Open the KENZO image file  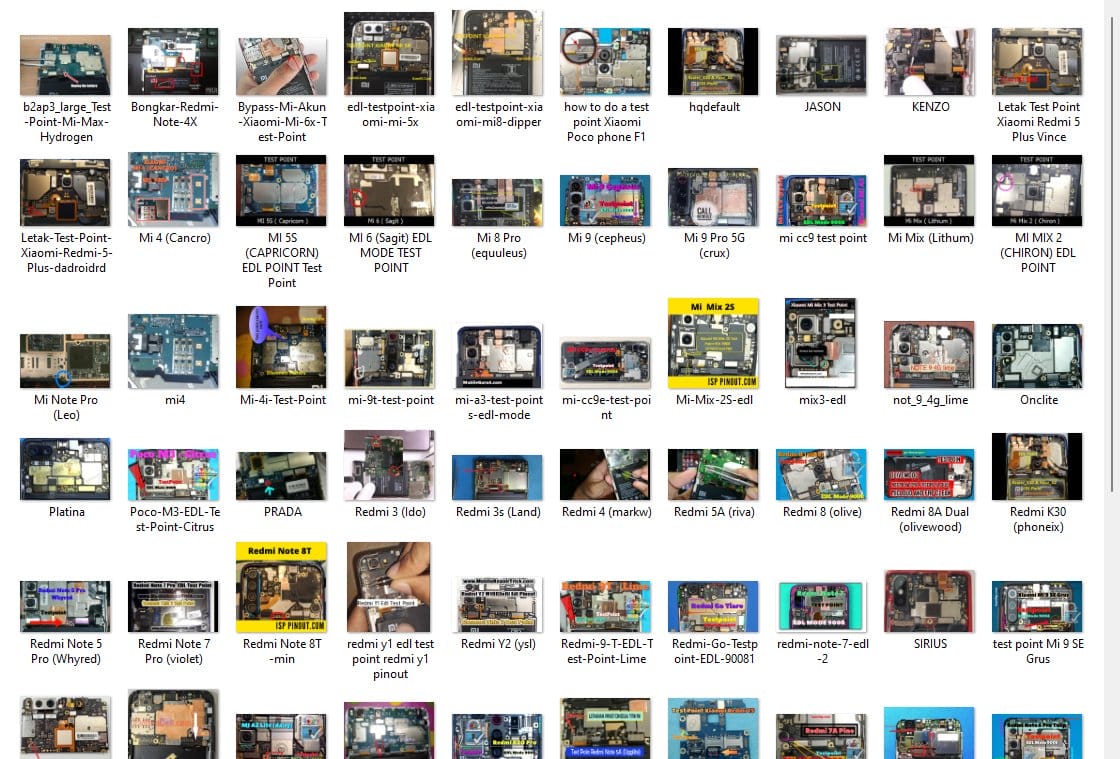tap(929, 62)
